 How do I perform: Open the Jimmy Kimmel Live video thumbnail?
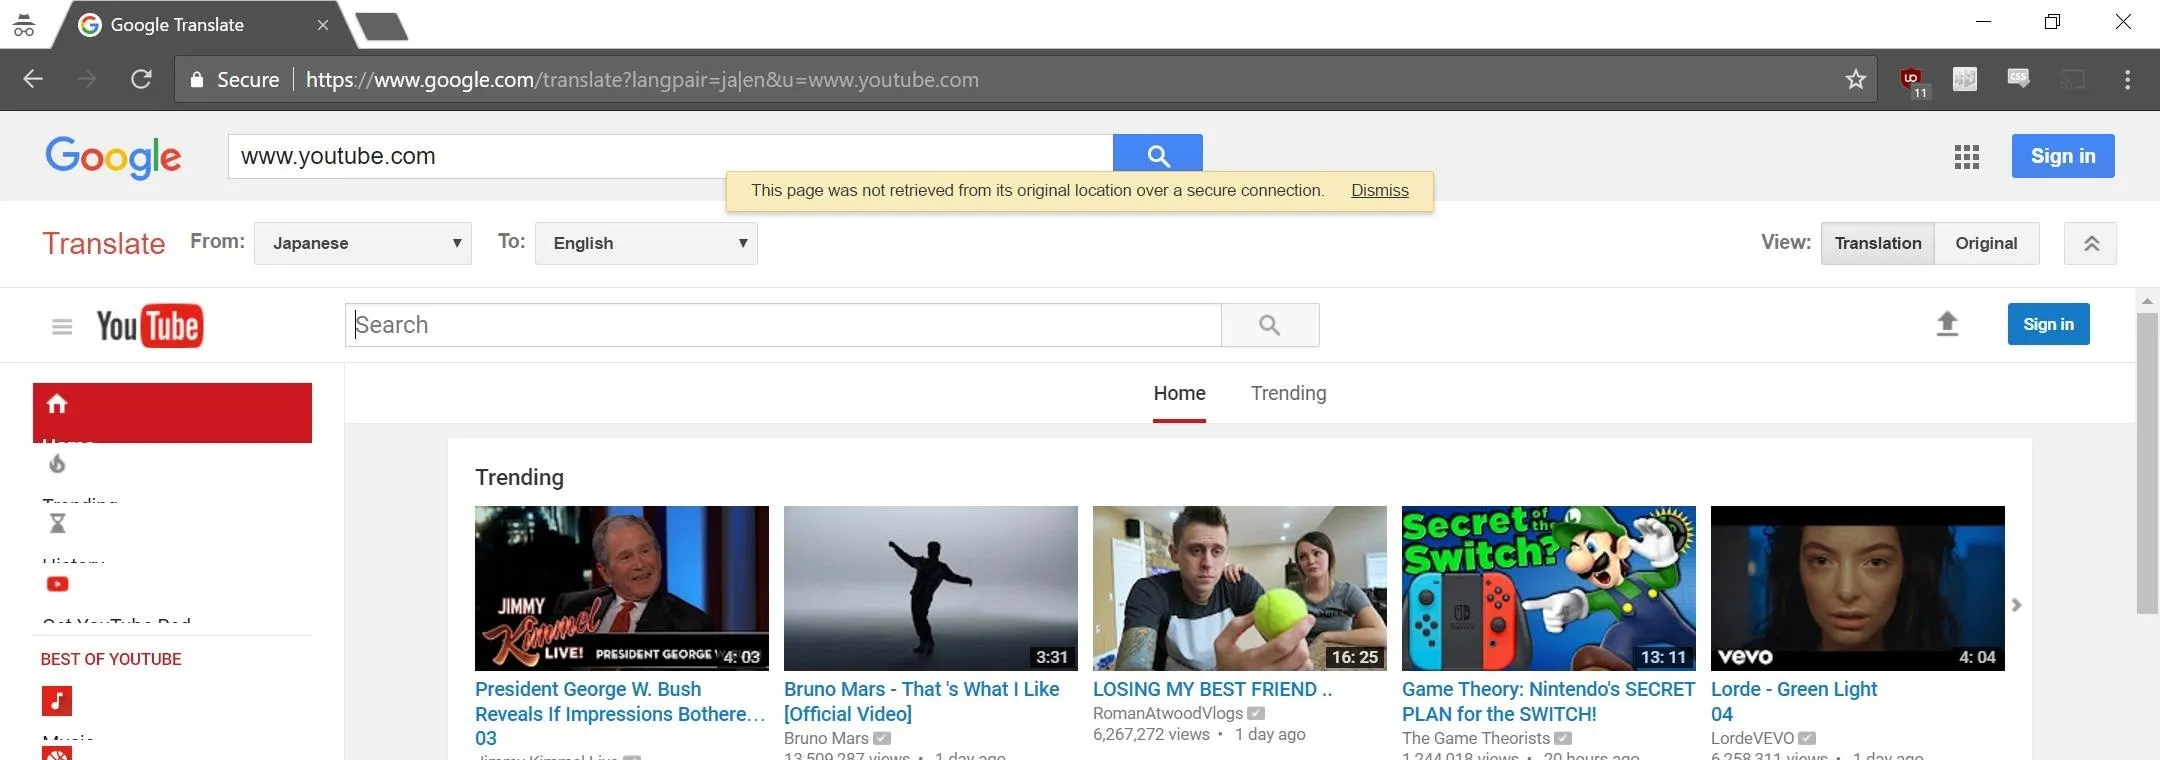click(x=622, y=588)
